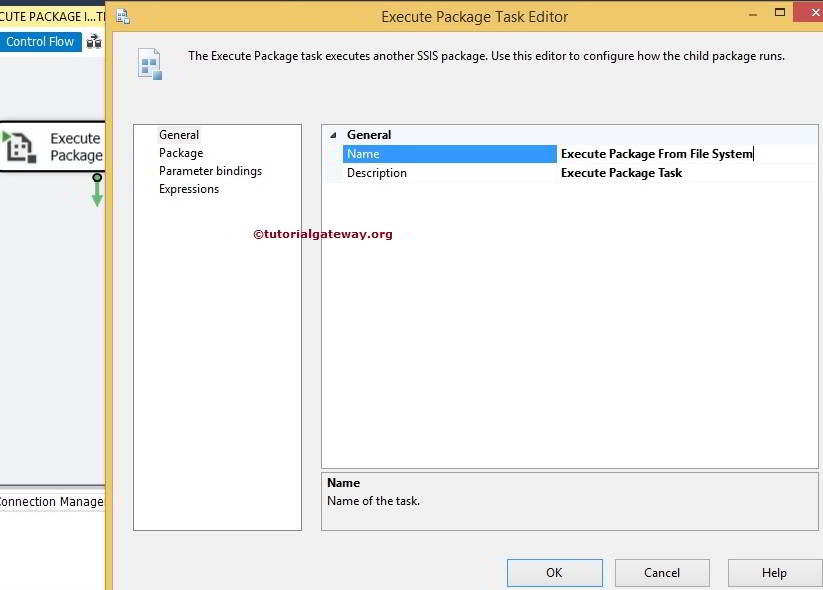Open the Parameter bindings page

tap(210, 171)
